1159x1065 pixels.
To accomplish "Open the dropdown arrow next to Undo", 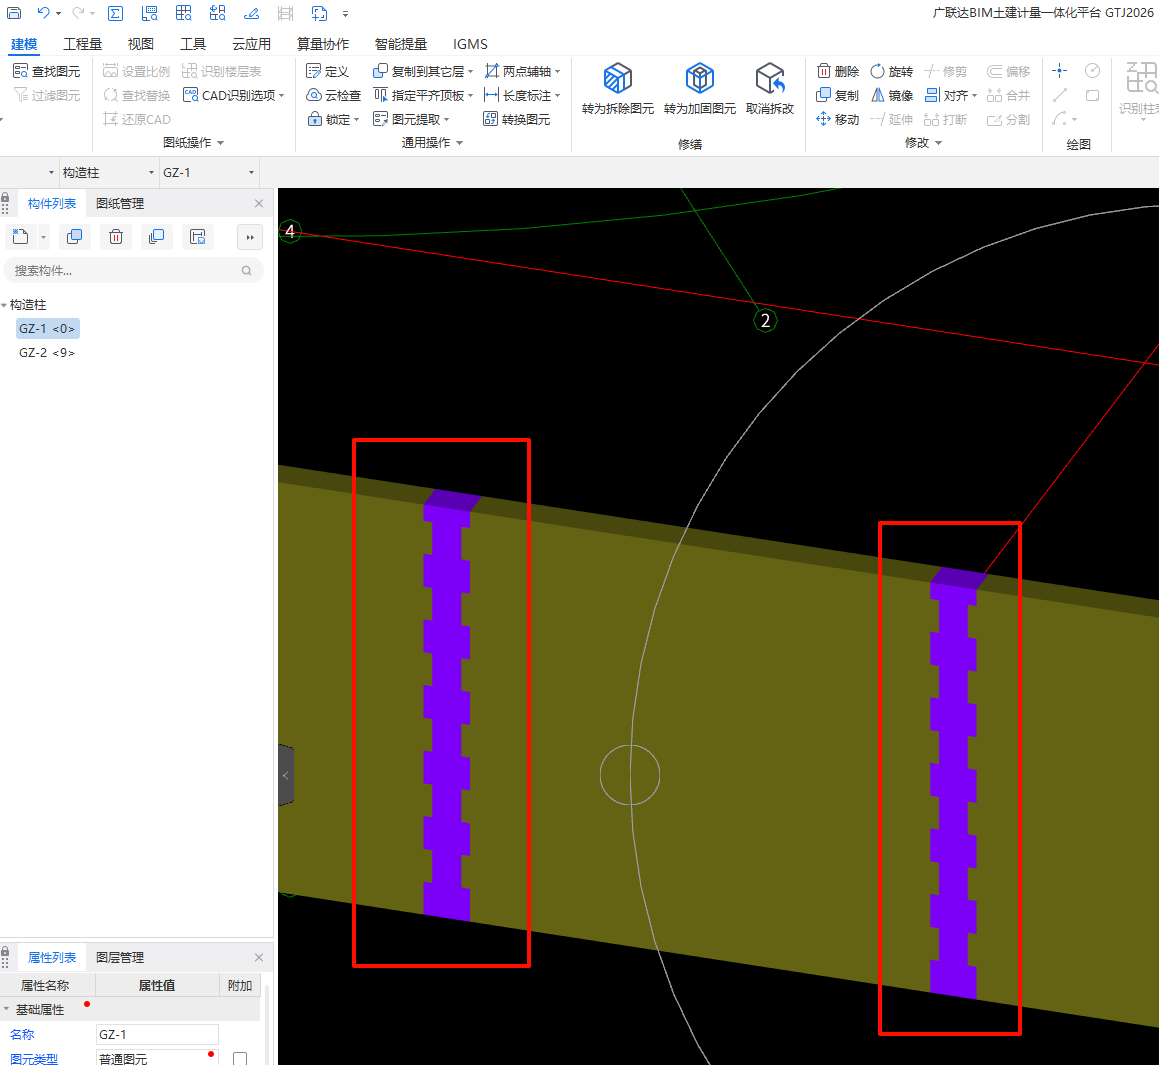I will pos(58,13).
